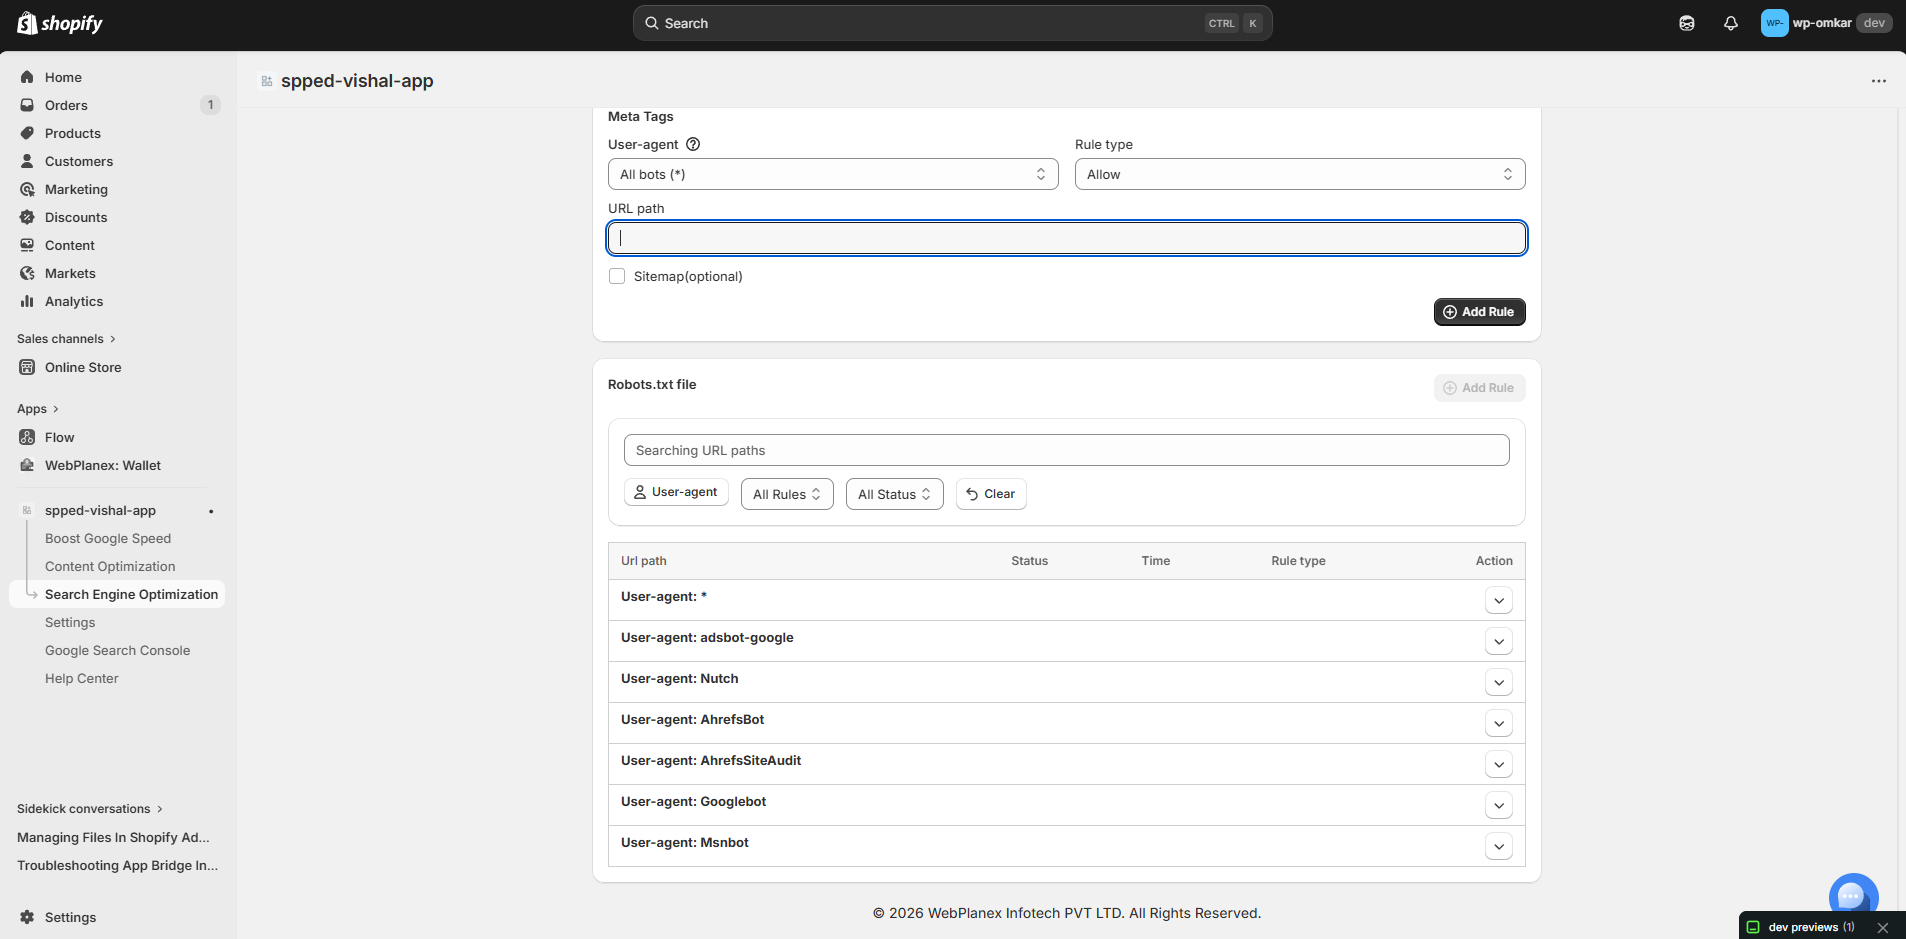Viewport: 1906px width, 939px height.
Task: Expand the User-agent: adsbot-google row
Action: [x=1498, y=642]
